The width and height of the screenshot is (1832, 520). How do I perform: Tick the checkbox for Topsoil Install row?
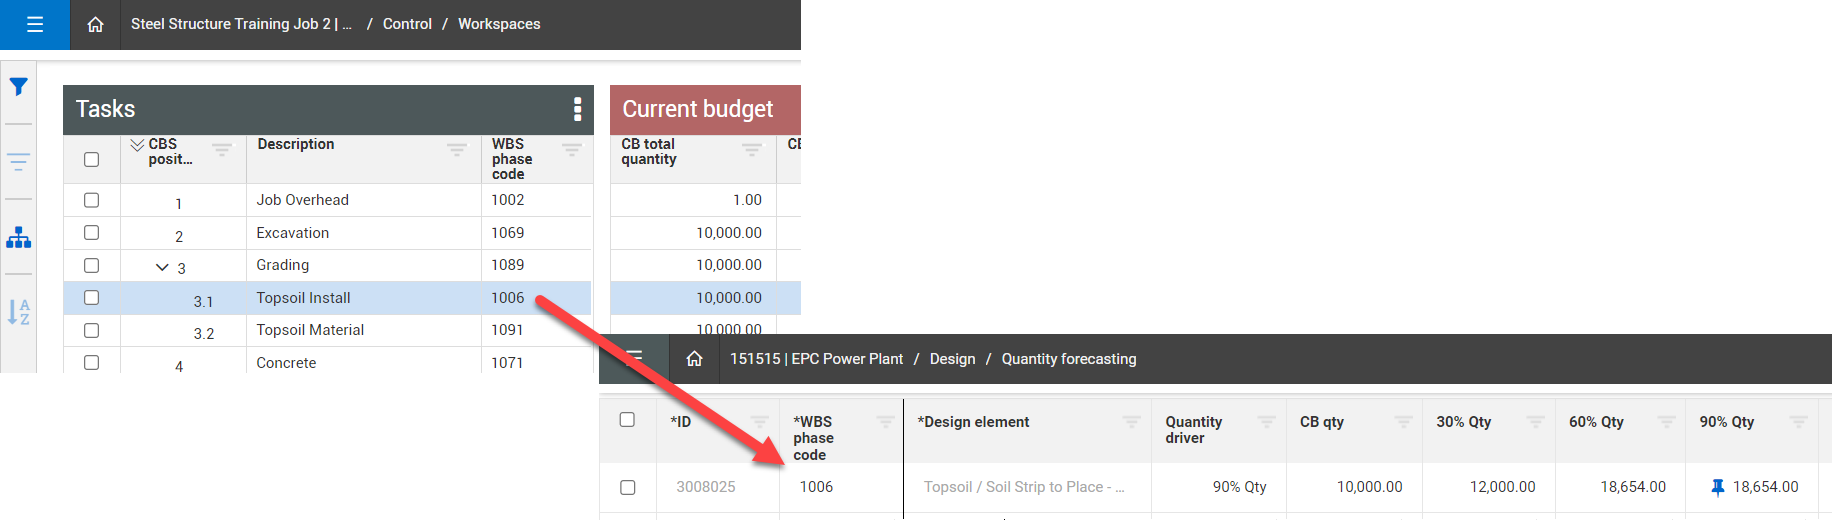(x=92, y=298)
